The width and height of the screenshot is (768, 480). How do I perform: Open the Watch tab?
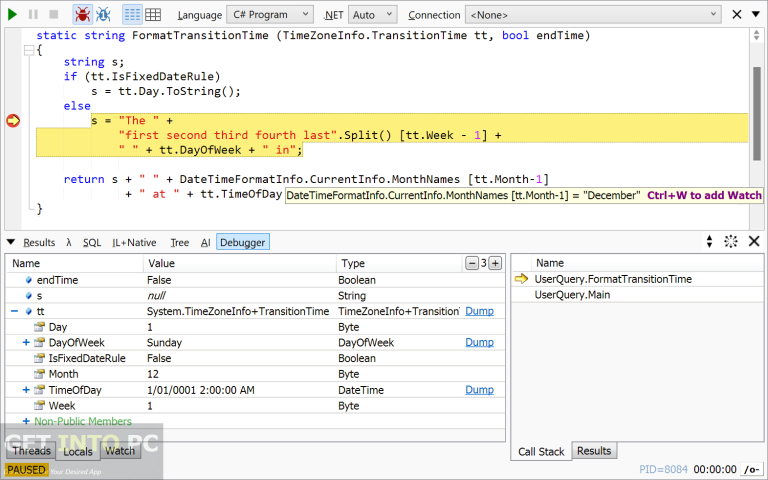tap(120, 451)
